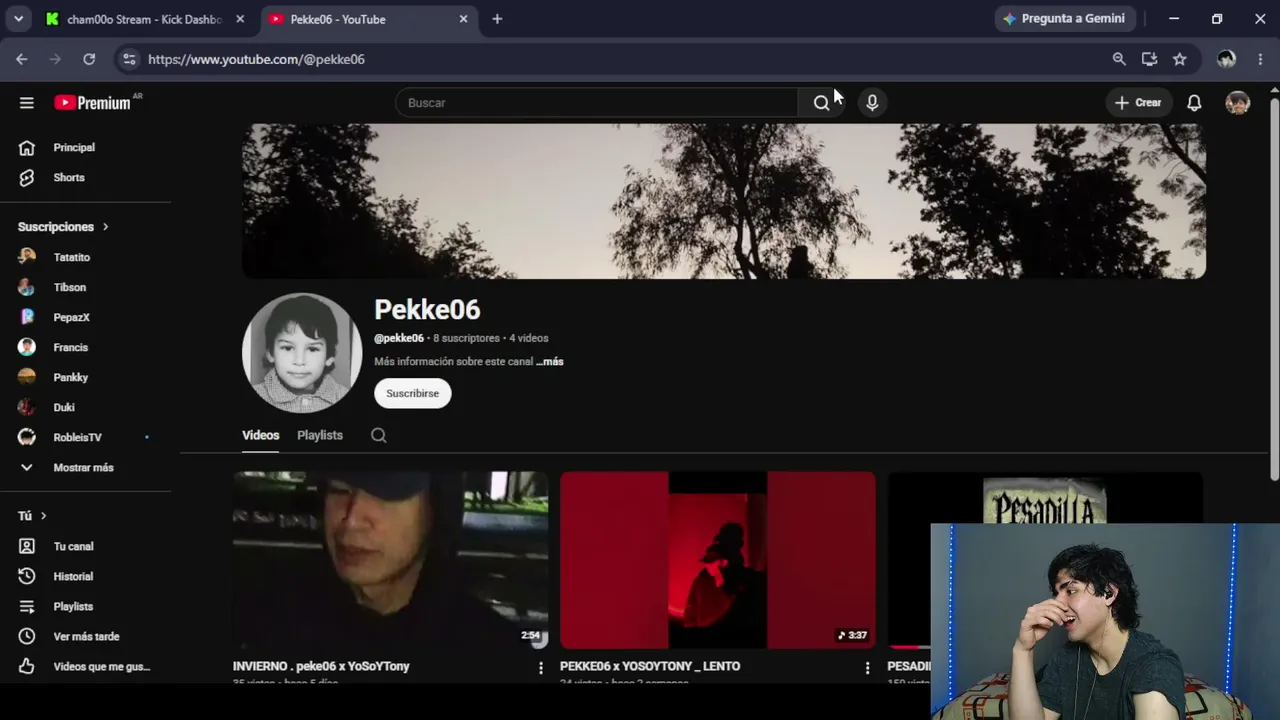Subscribe with the Suscribirse button
1280x720 pixels.
click(x=413, y=393)
